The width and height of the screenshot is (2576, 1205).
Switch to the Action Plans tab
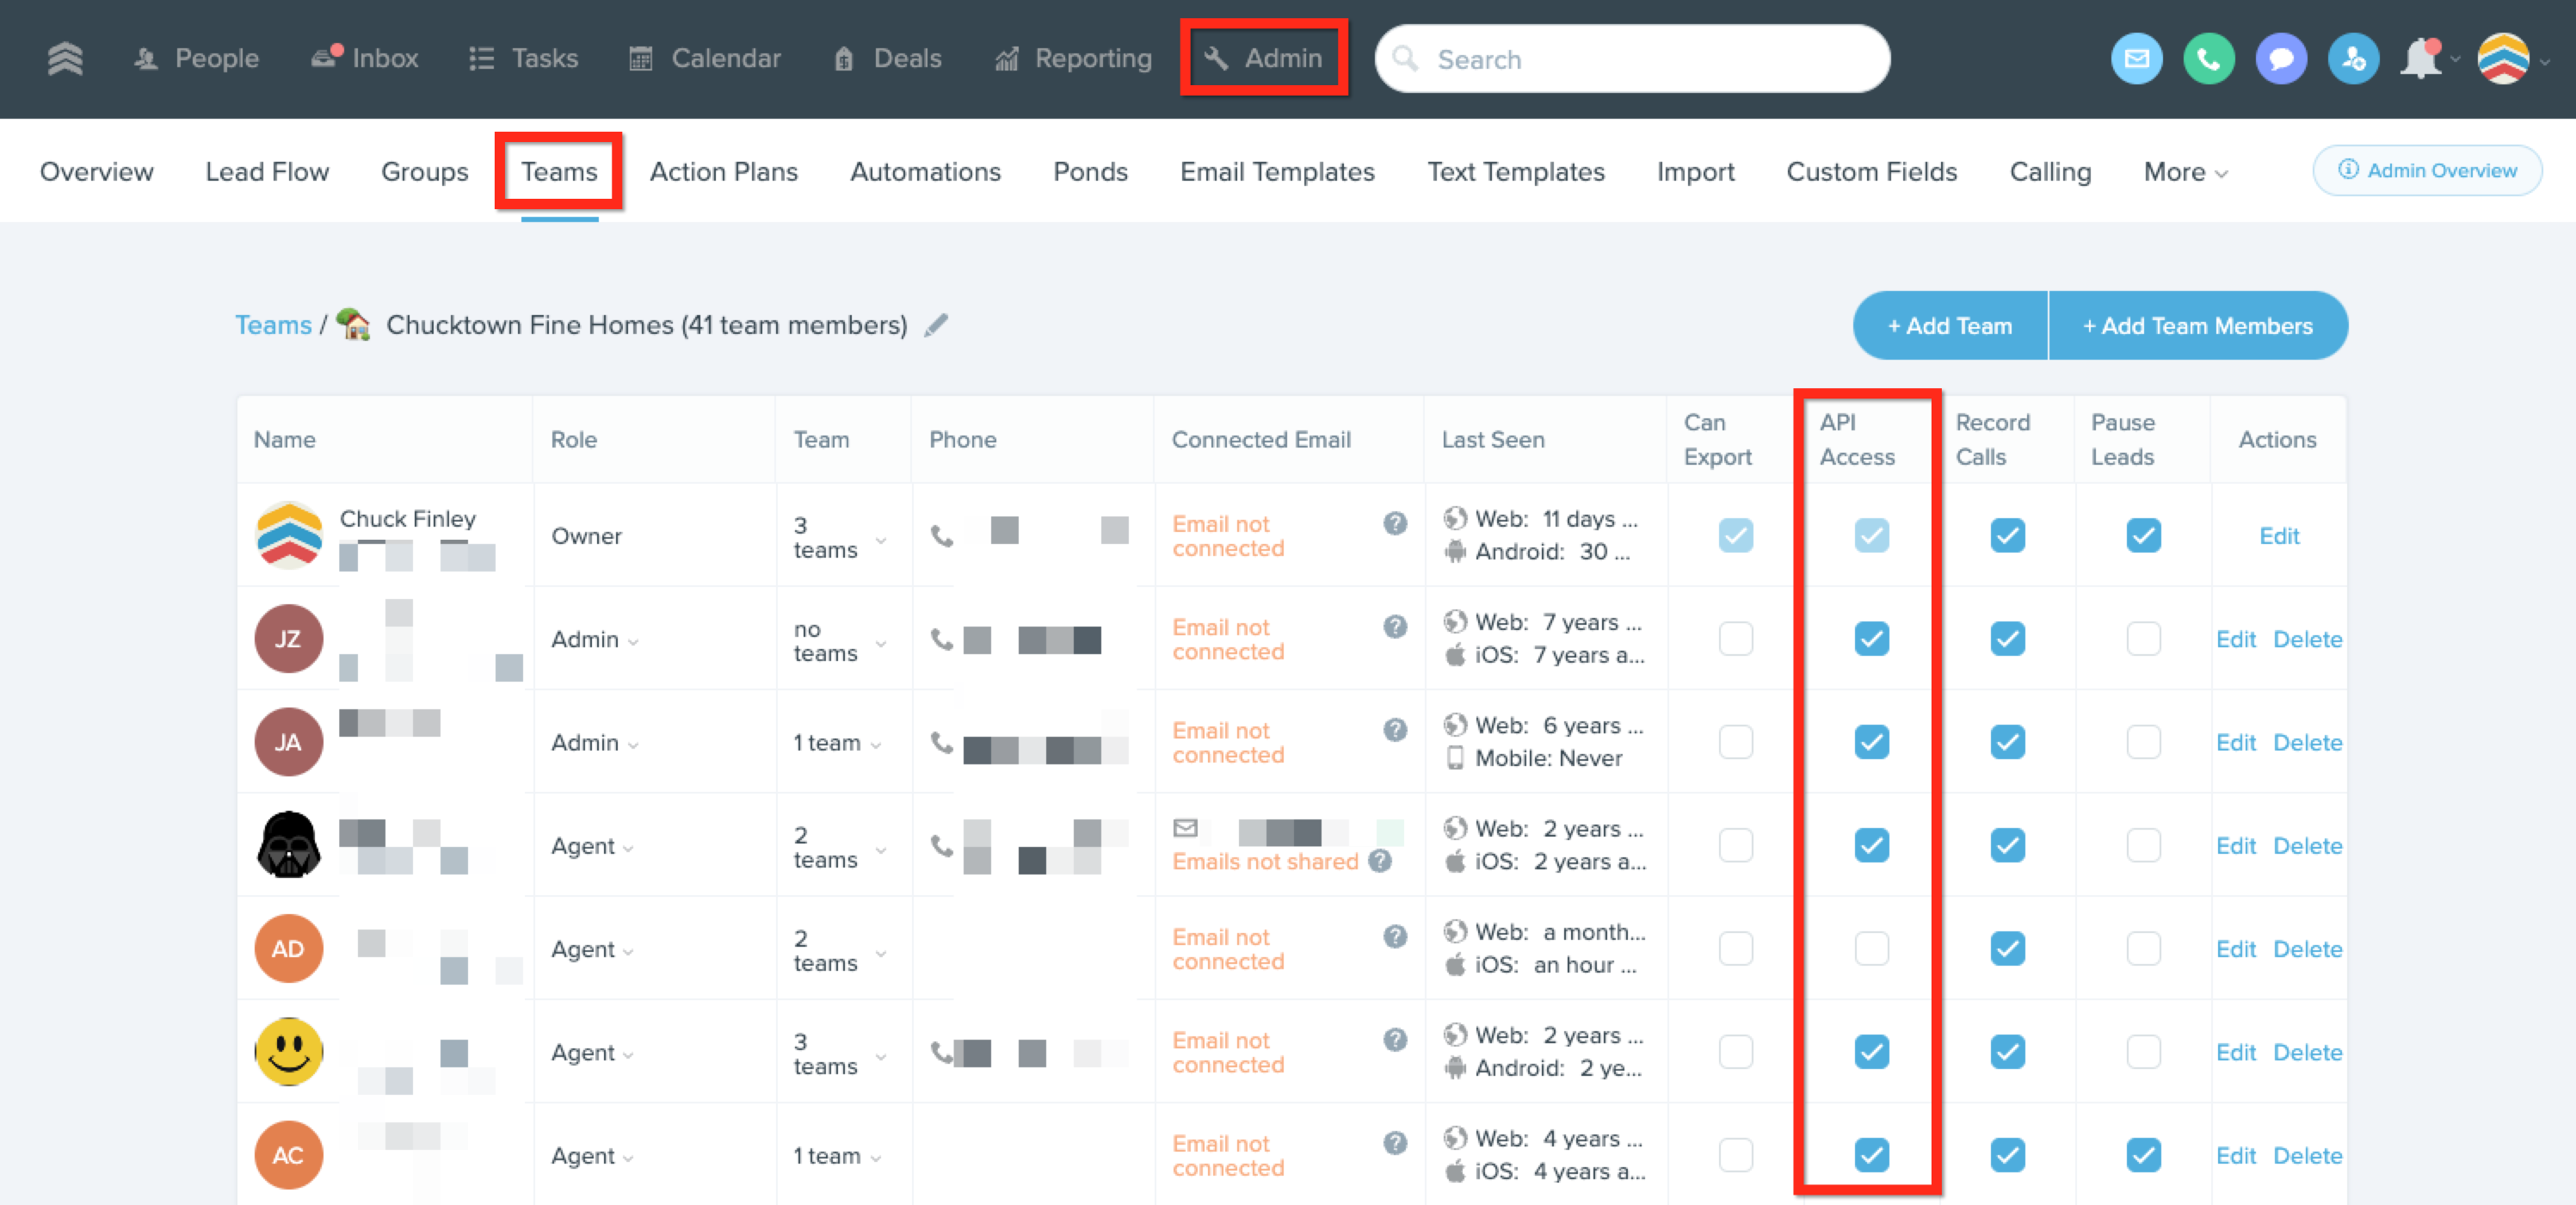pos(723,172)
